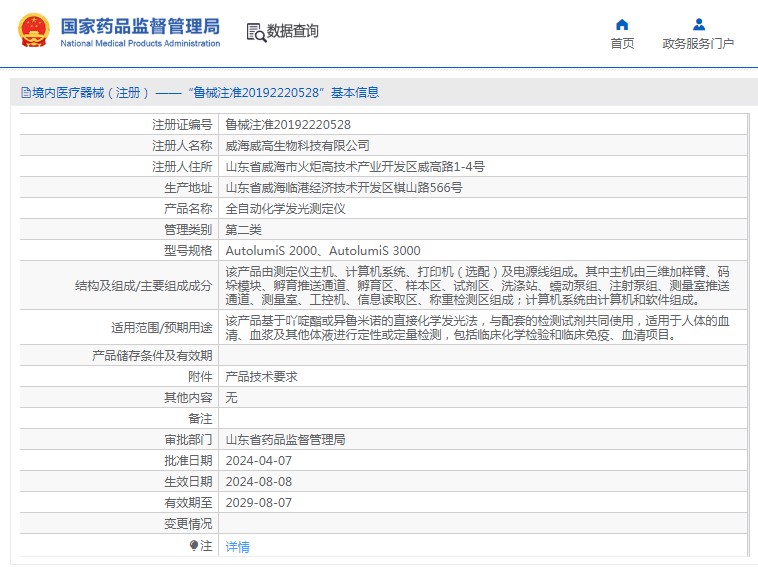Click production address 棋山路566号 cell

click(344, 188)
